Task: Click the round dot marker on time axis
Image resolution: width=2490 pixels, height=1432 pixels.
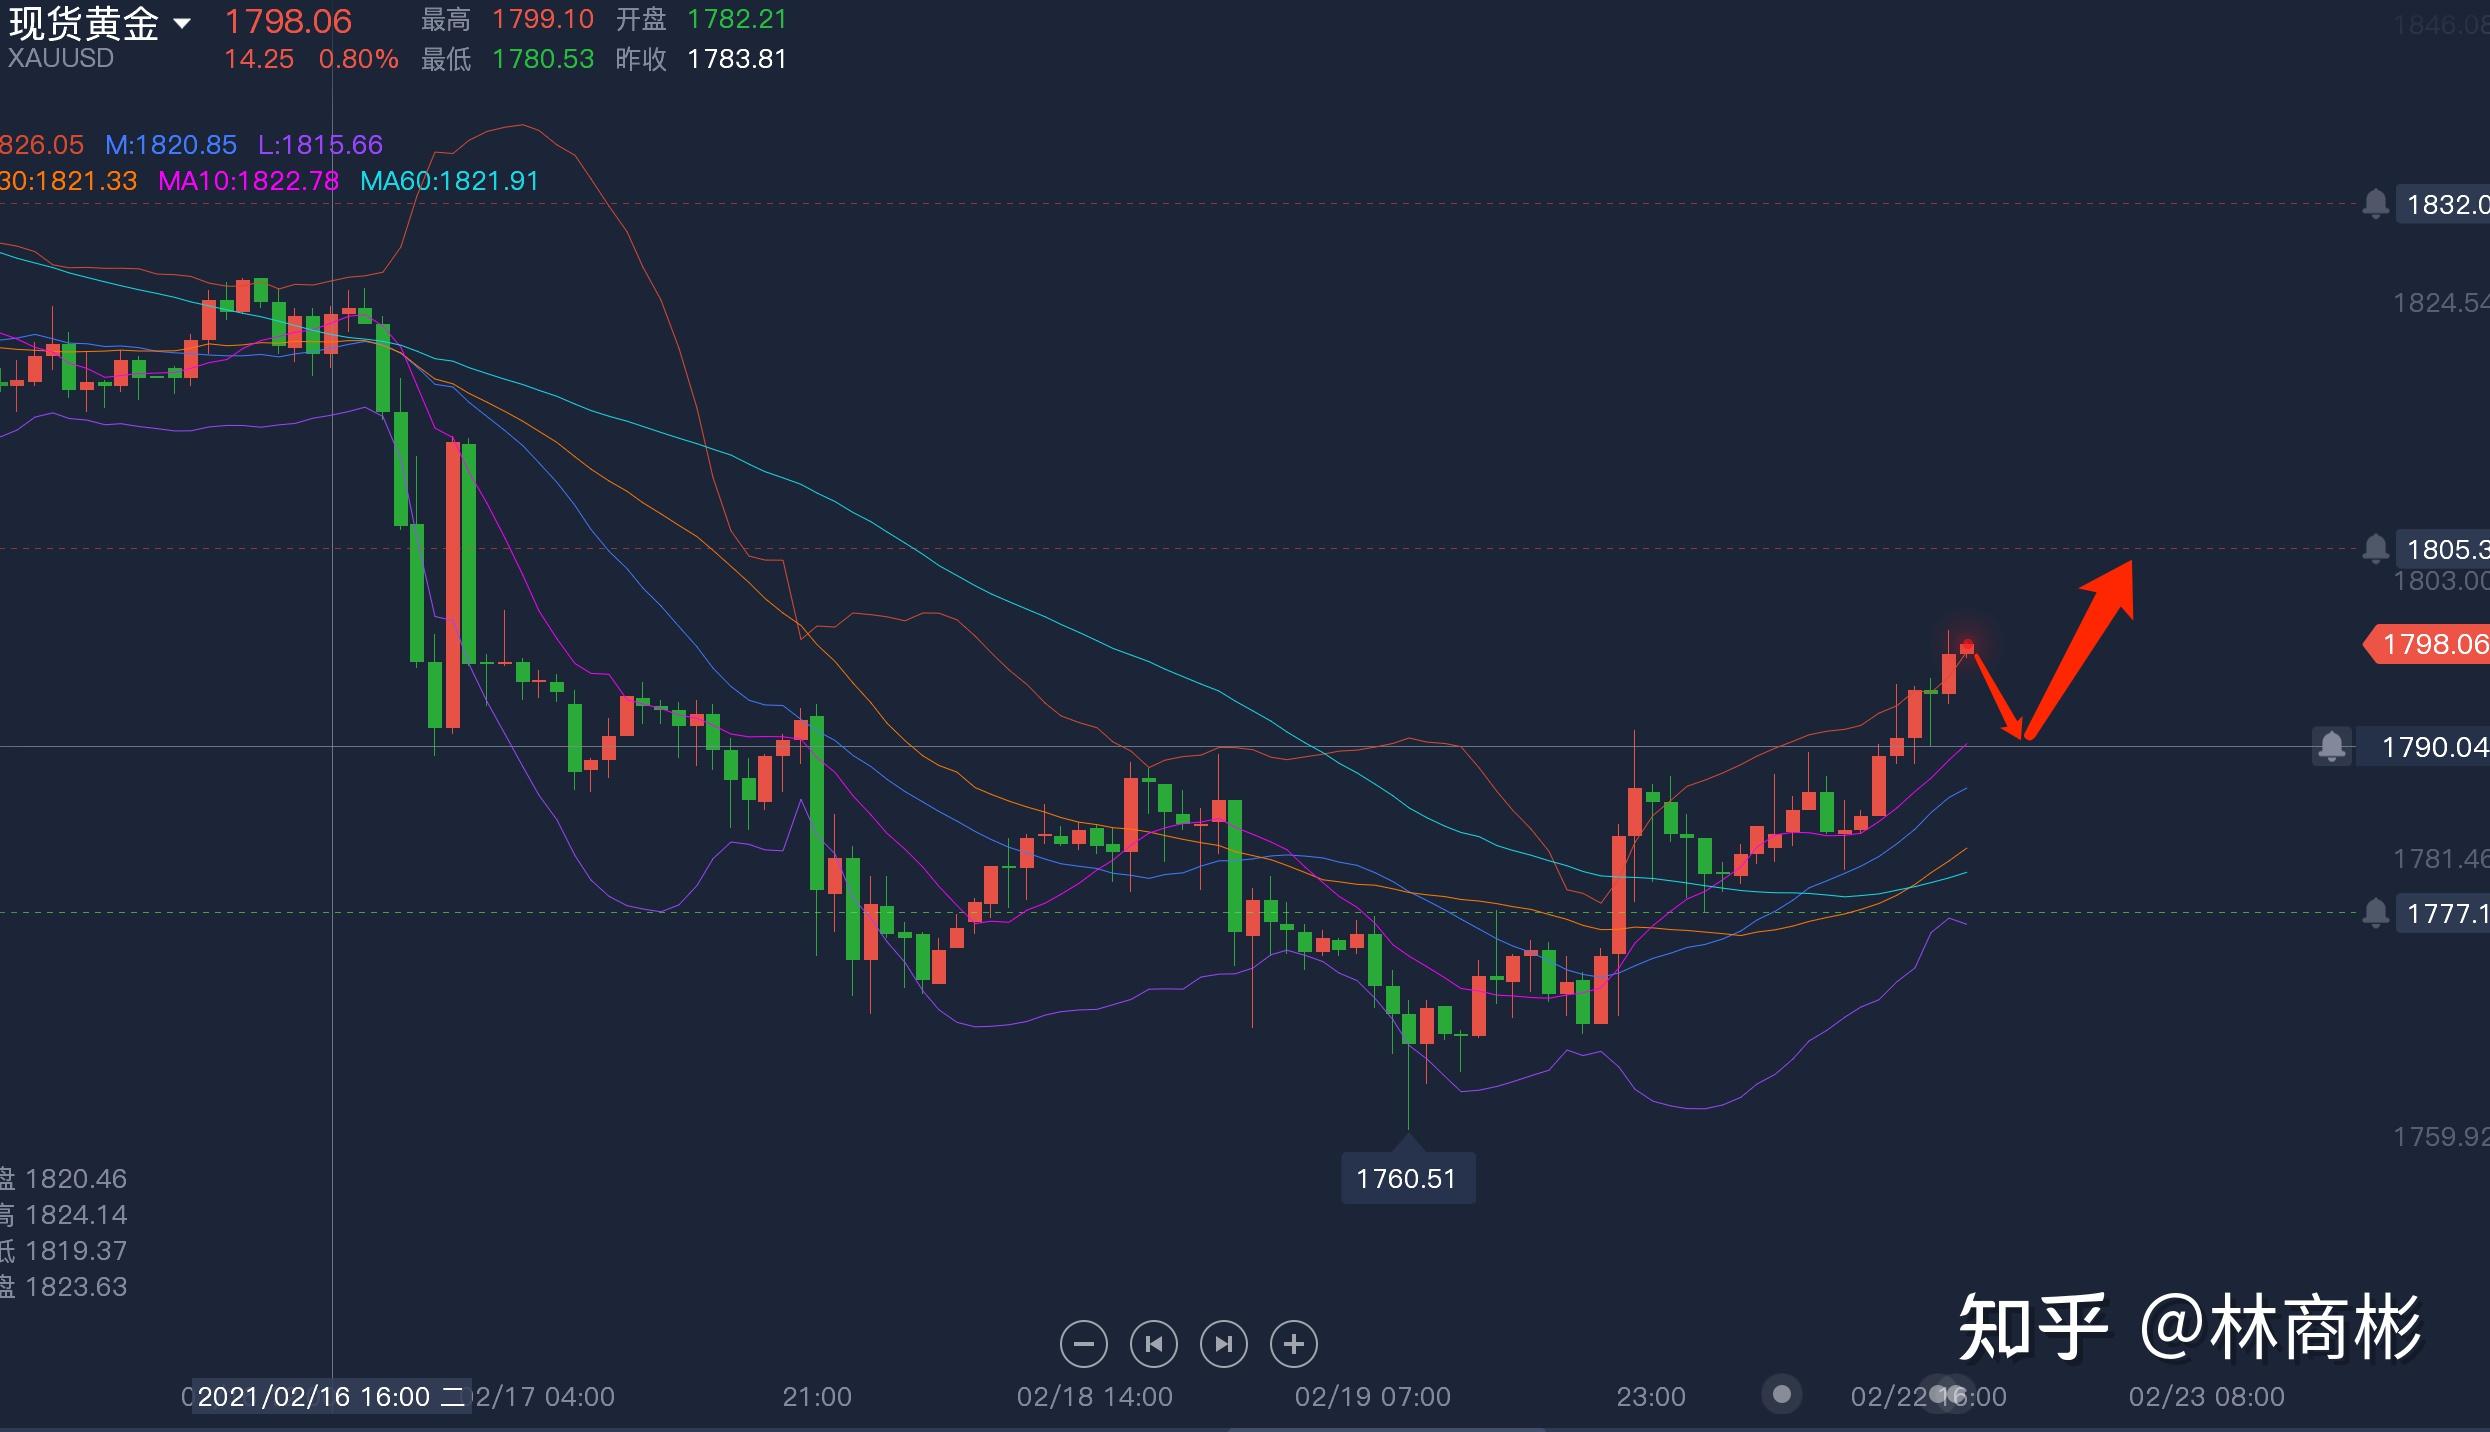Action: (1781, 1393)
